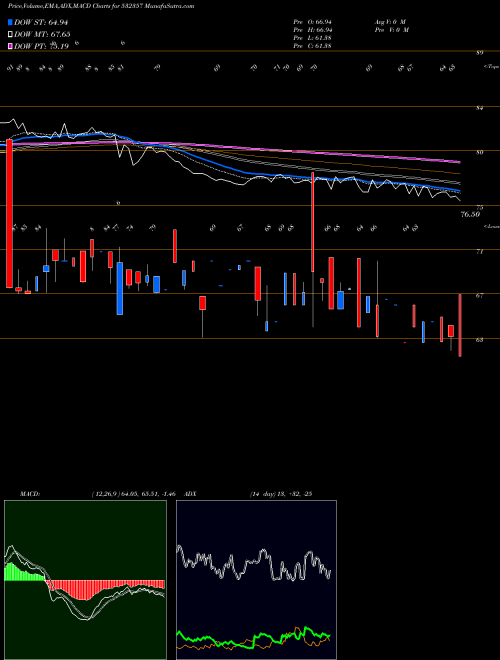The width and height of the screenshot is (500, 660).
Task: Click the blue DOW ST legend swatch
Action: (11, 22)
